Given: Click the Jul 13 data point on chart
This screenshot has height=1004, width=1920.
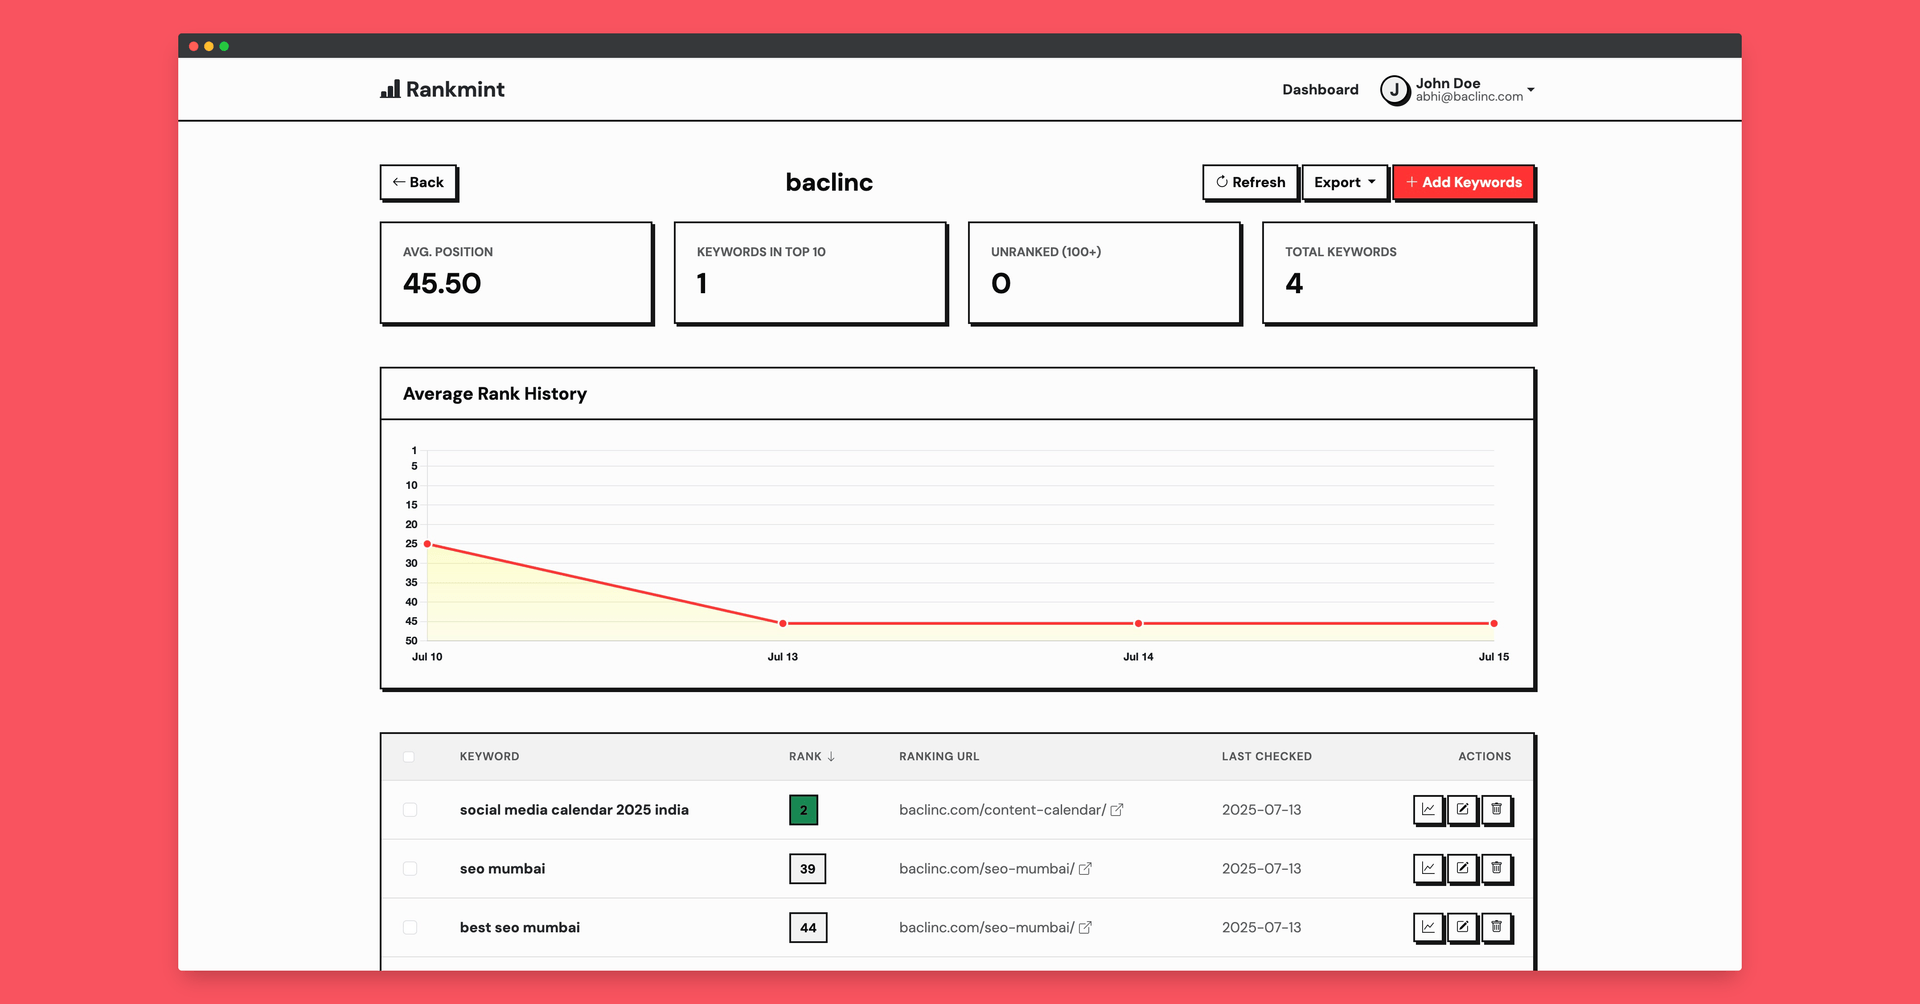Looking at the screenshot, I should (783, 623).
